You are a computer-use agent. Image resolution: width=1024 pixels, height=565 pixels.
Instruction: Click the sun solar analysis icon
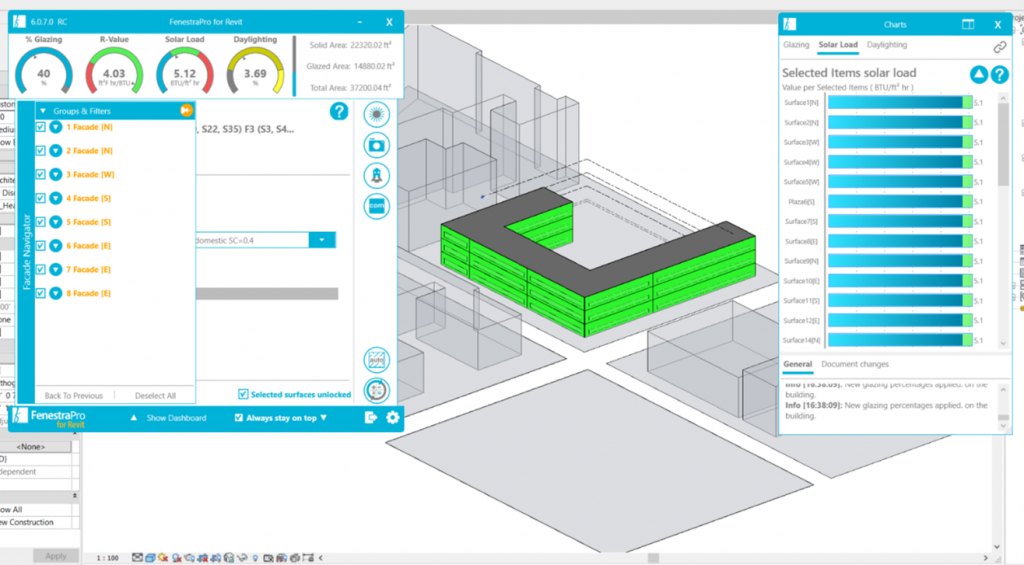376,114
